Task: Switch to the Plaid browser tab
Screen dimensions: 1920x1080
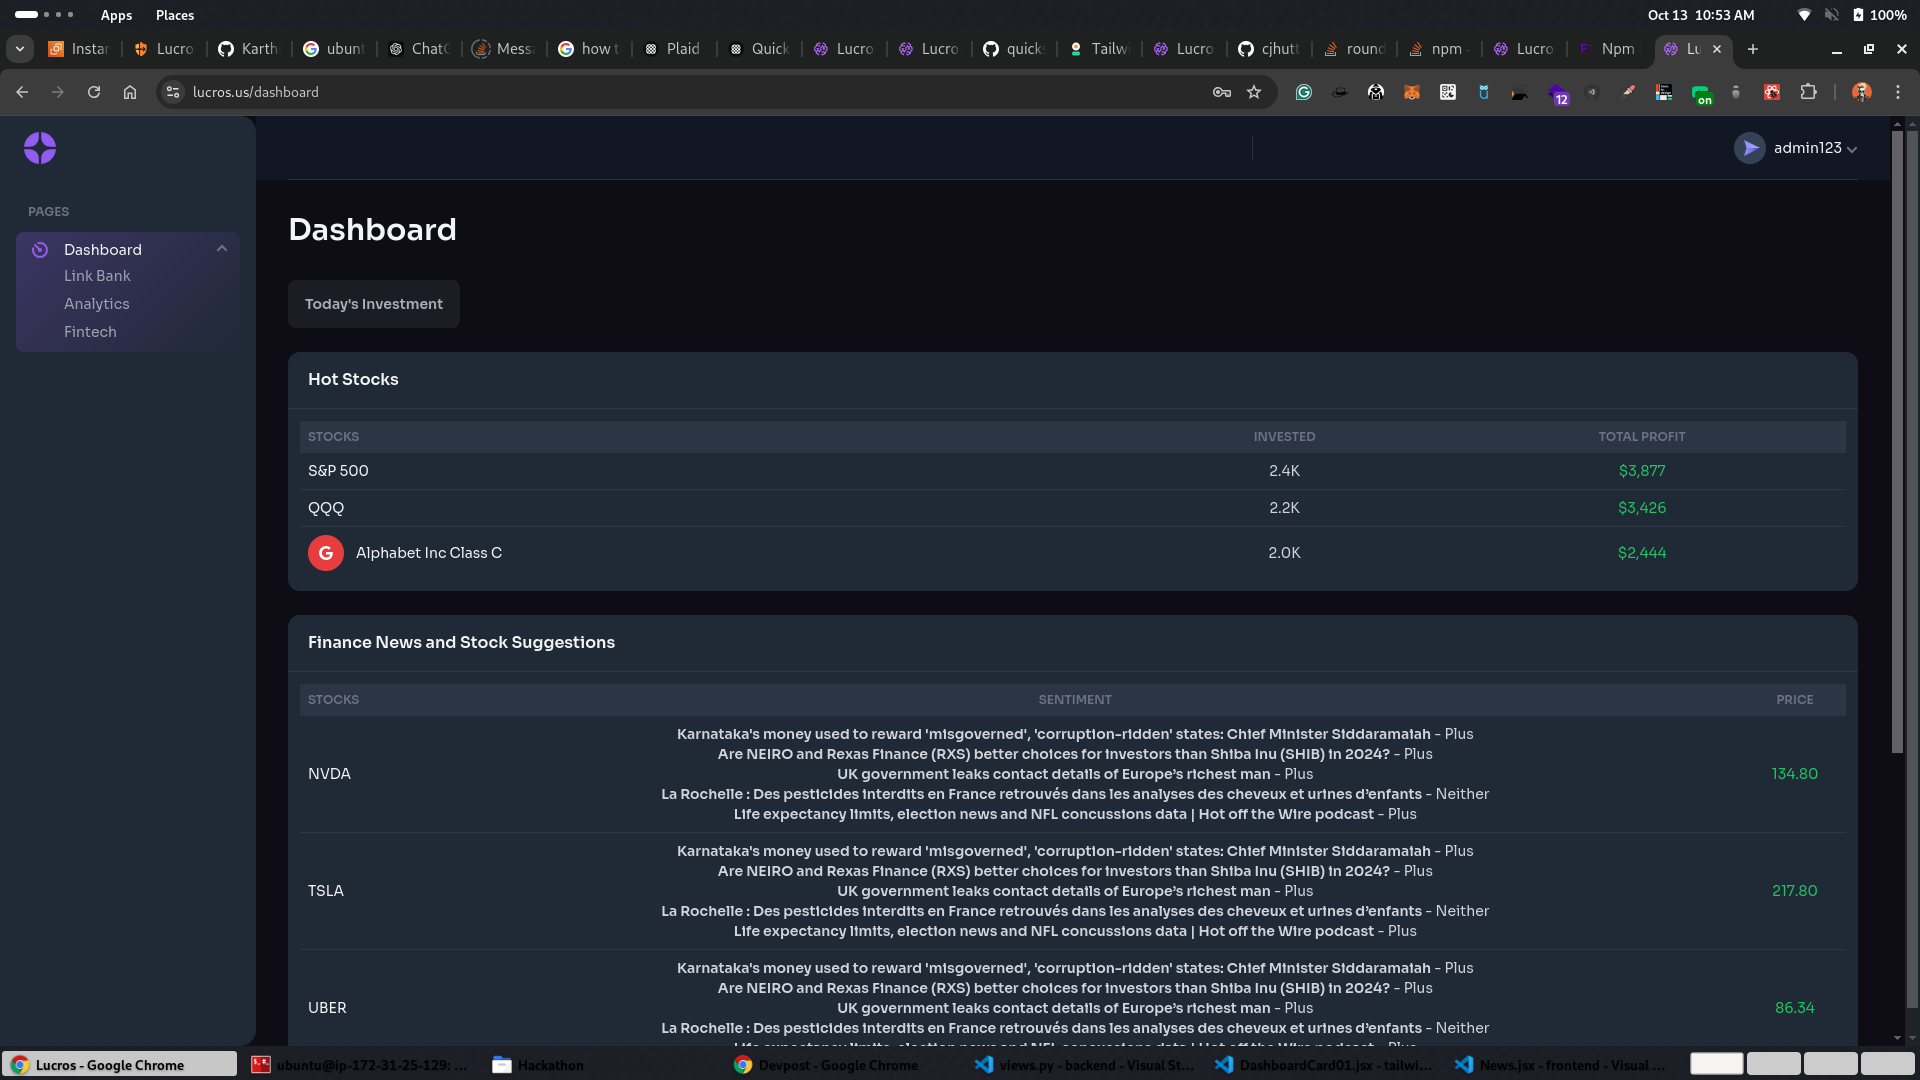Action: click(x=673, y=49)
